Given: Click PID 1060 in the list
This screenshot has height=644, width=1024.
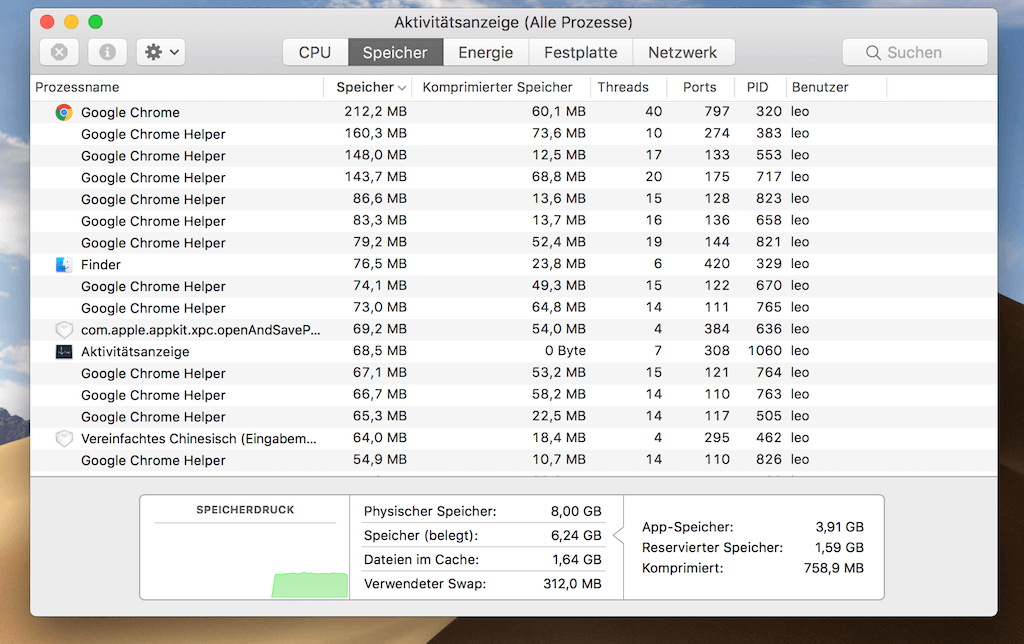Looking at the screenshot, I should 765,351.
